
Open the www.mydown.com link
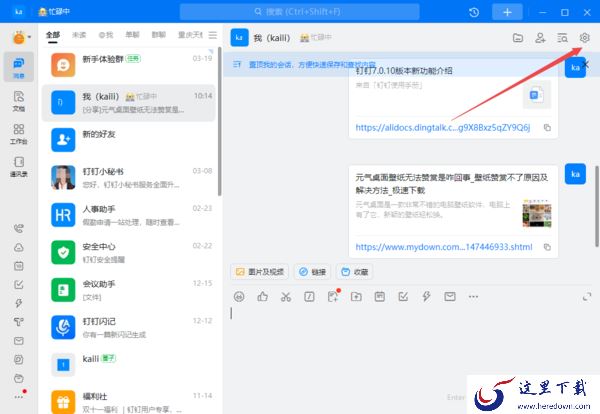tap(444, 247)
